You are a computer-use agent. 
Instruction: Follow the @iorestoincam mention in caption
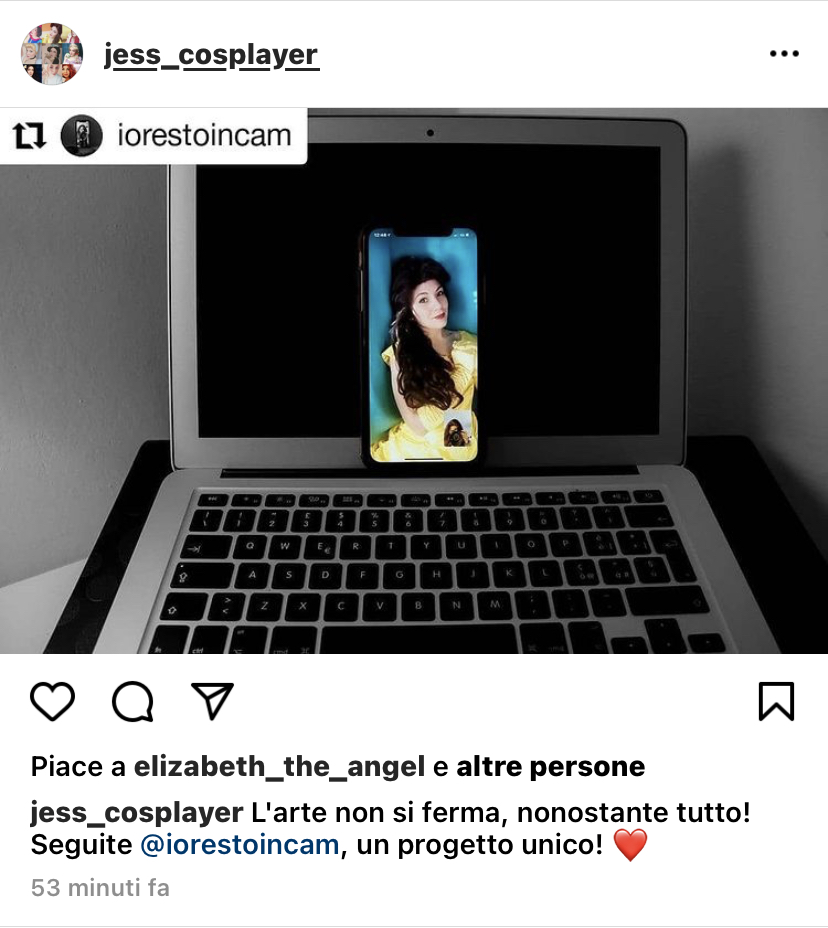[x=240, y=845]
